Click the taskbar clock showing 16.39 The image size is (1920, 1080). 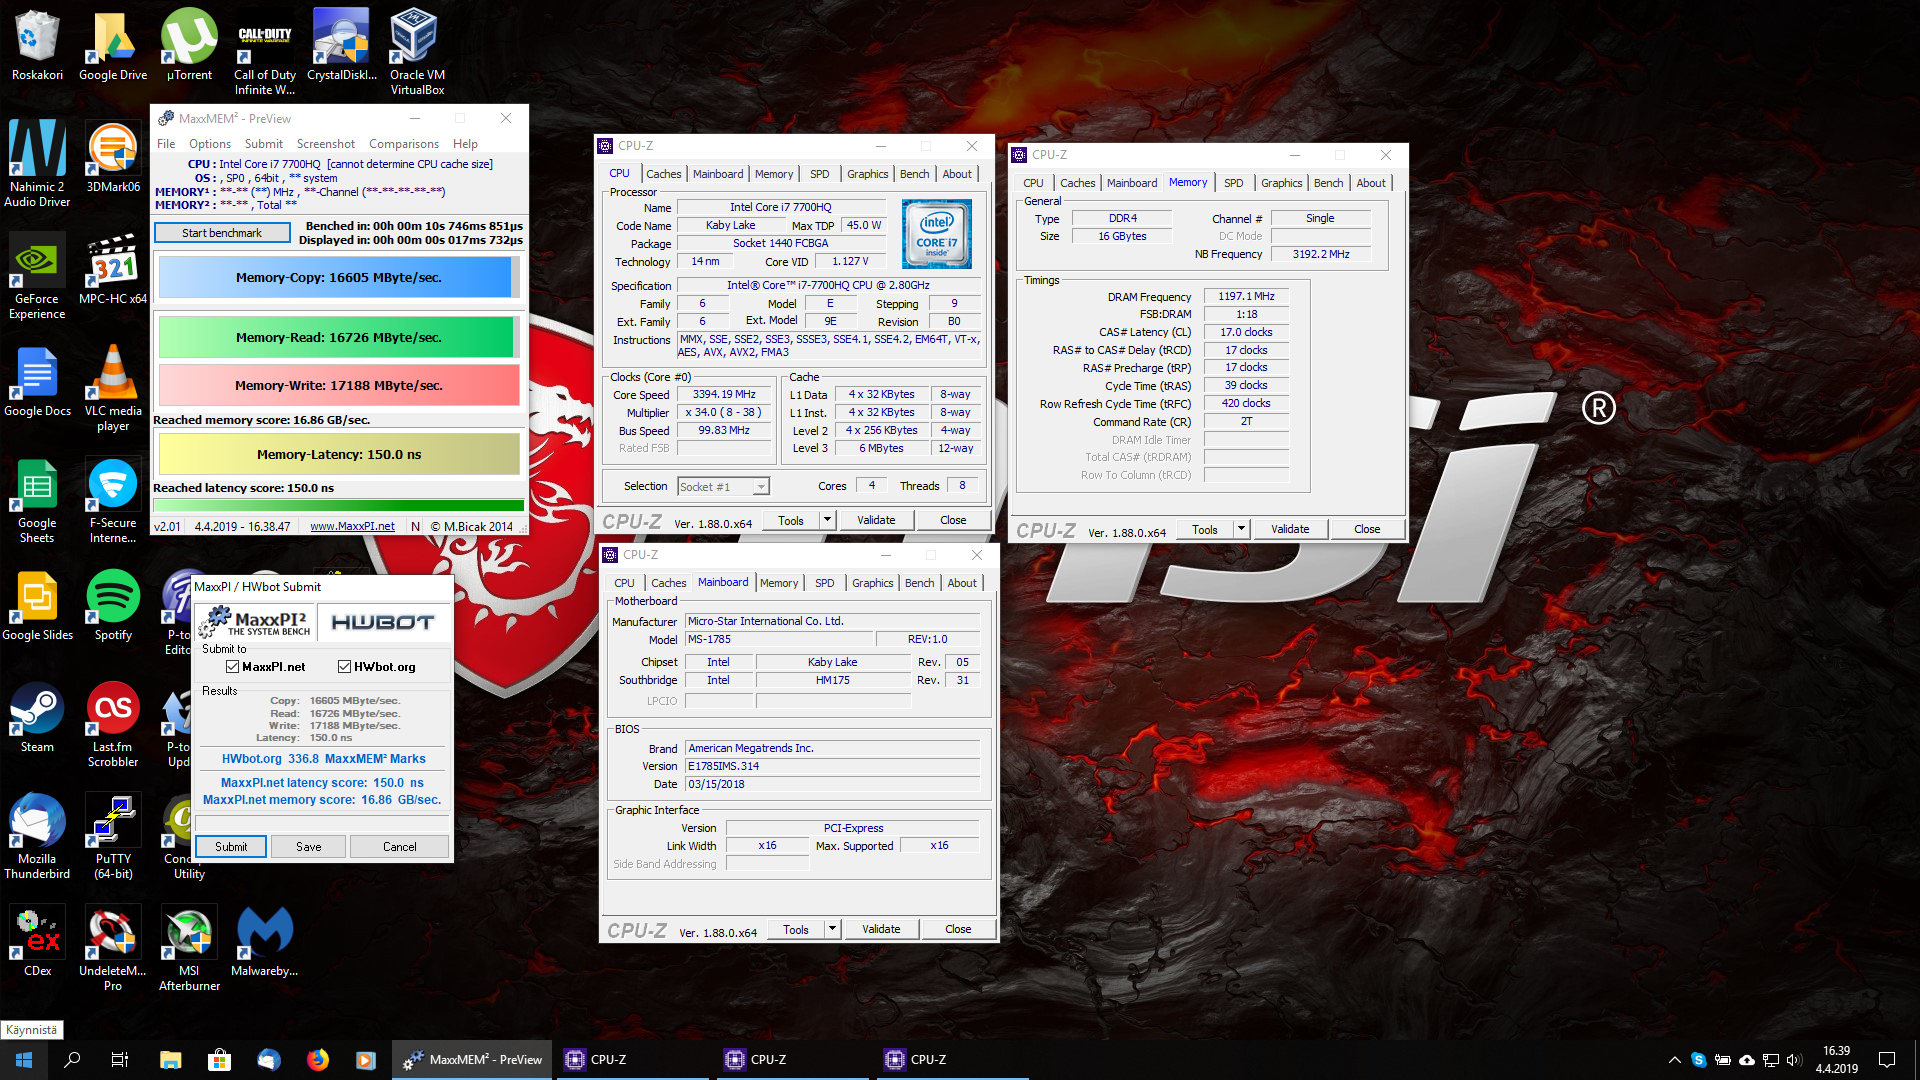coord(1836,1060)
